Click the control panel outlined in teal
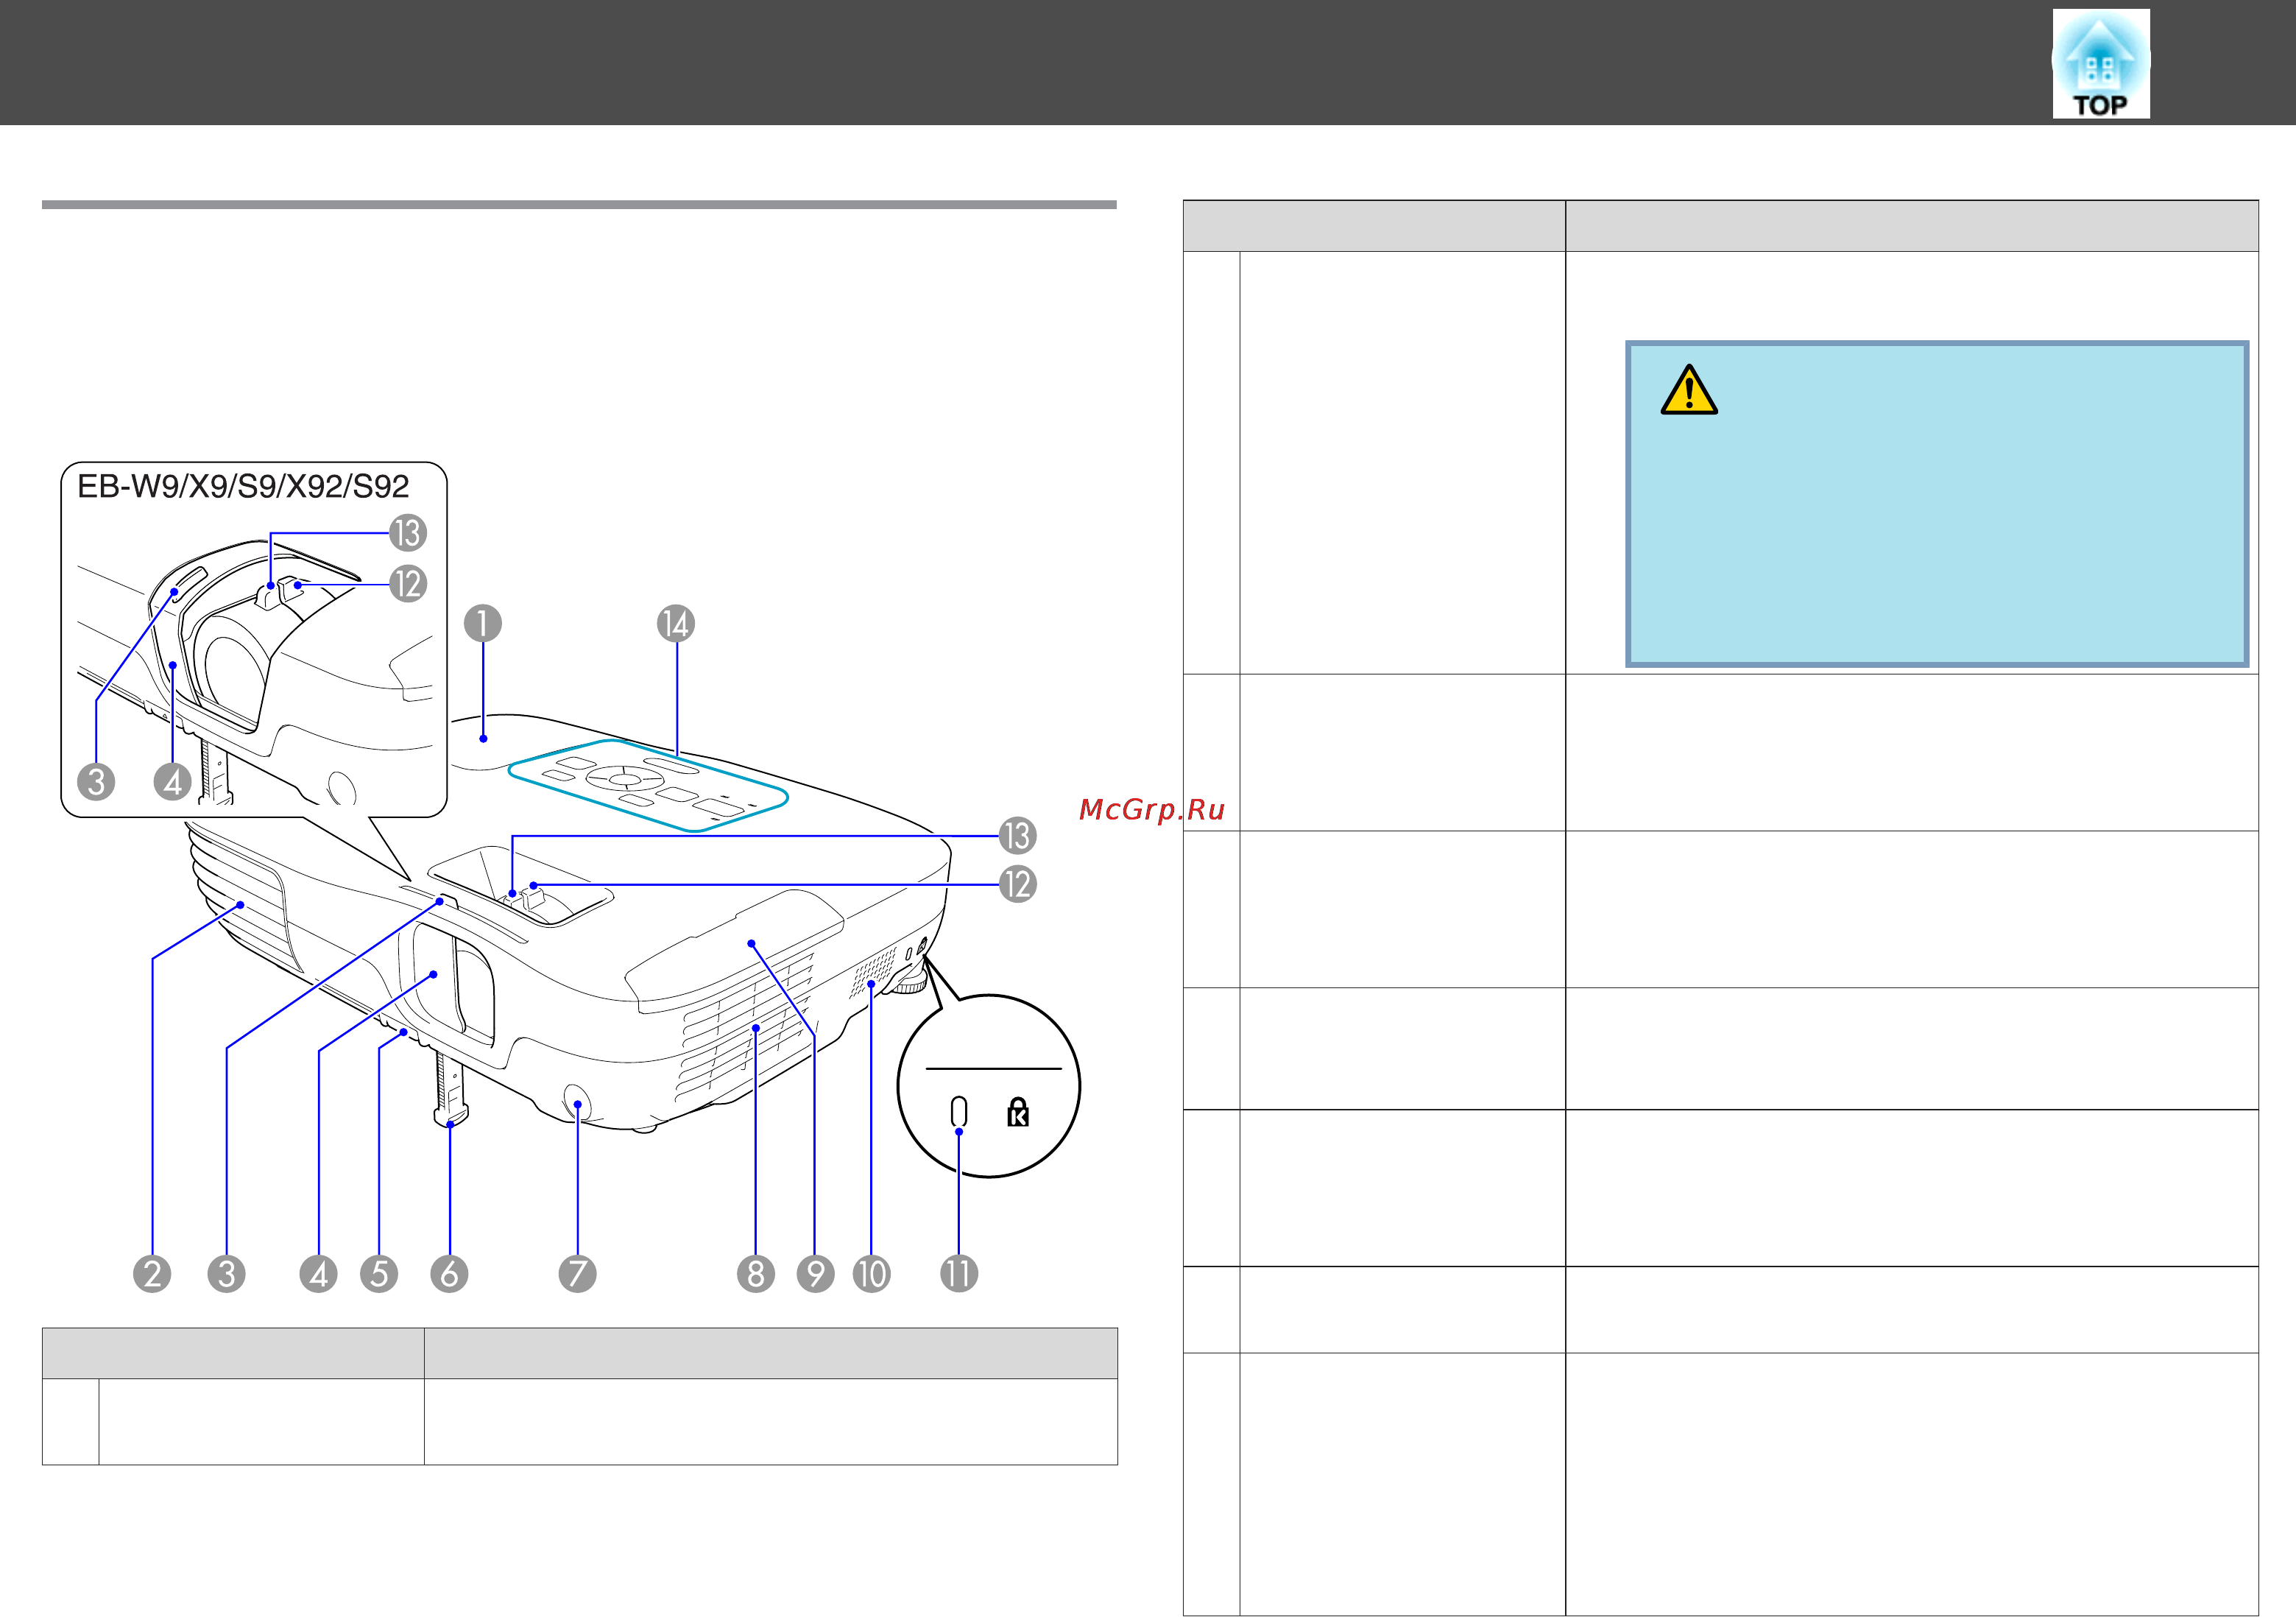The image size is (2296, 1617). coord(648,786)
